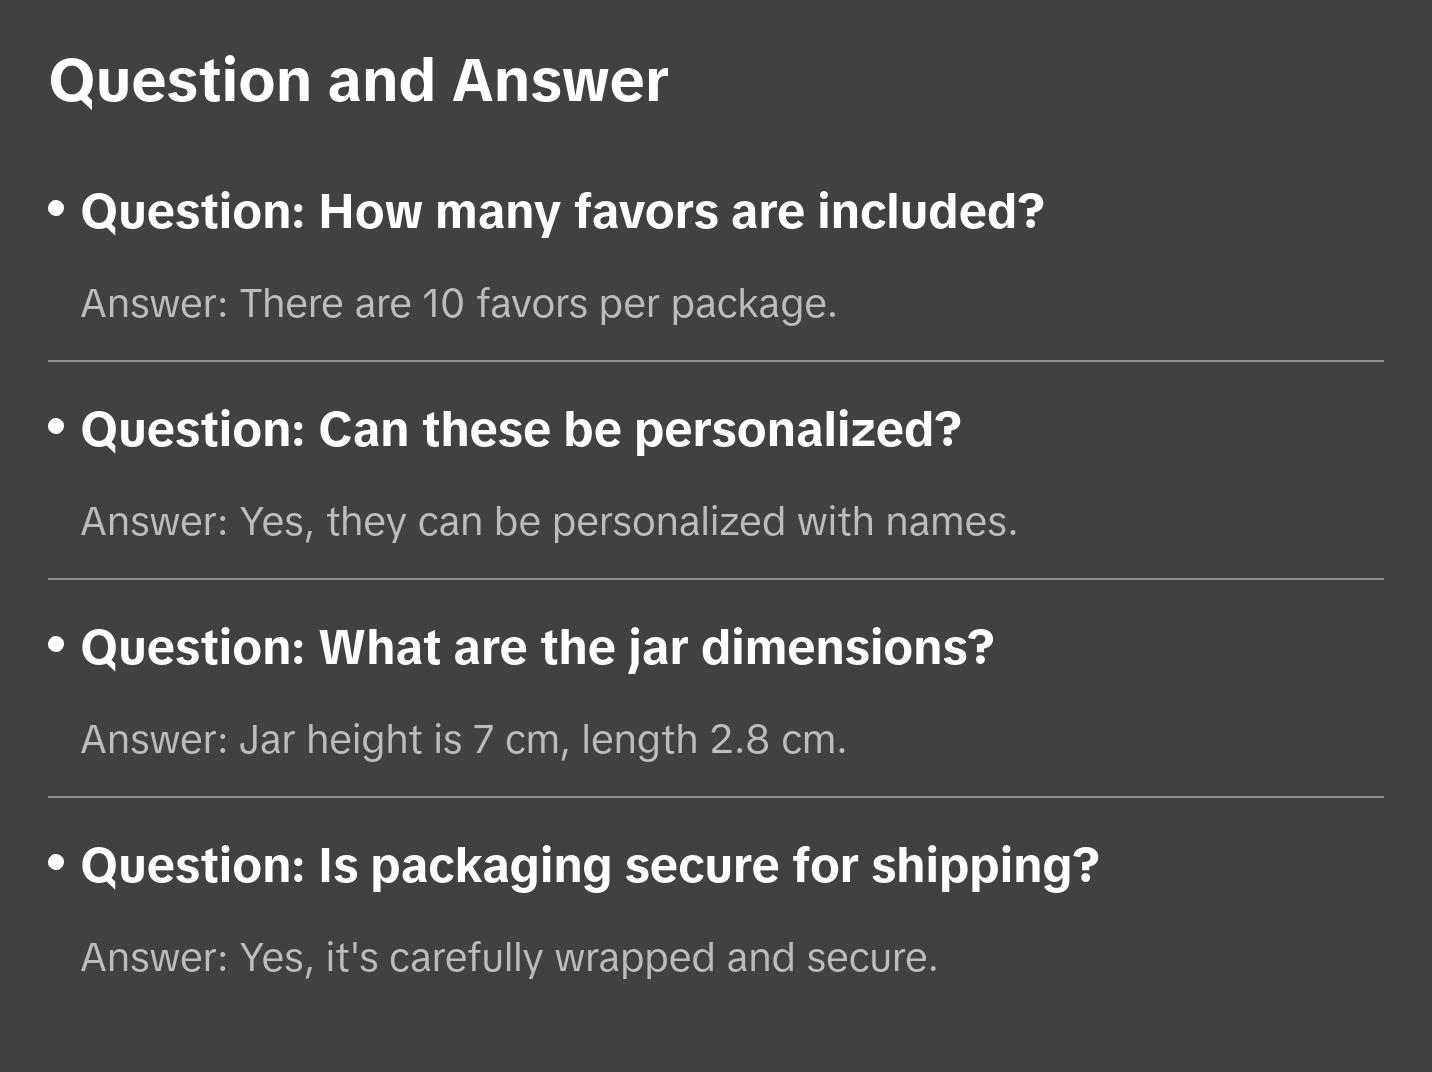Click the bullet beside the jar dimensions question
This screenshot has width=1432, height=1072.
click(57, 644)
